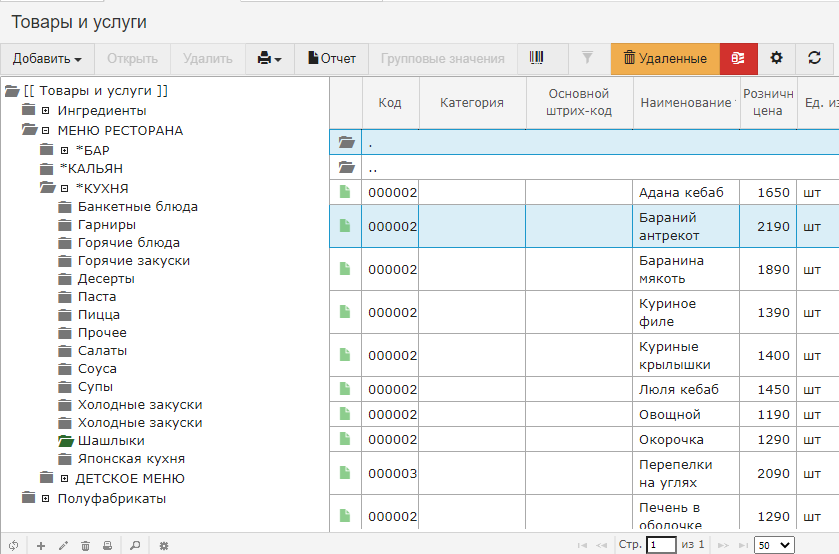The width and height of the screenshot is (839, 554).
Task: Open settings via the top gear icon
Action: click(x=776, y=59)
